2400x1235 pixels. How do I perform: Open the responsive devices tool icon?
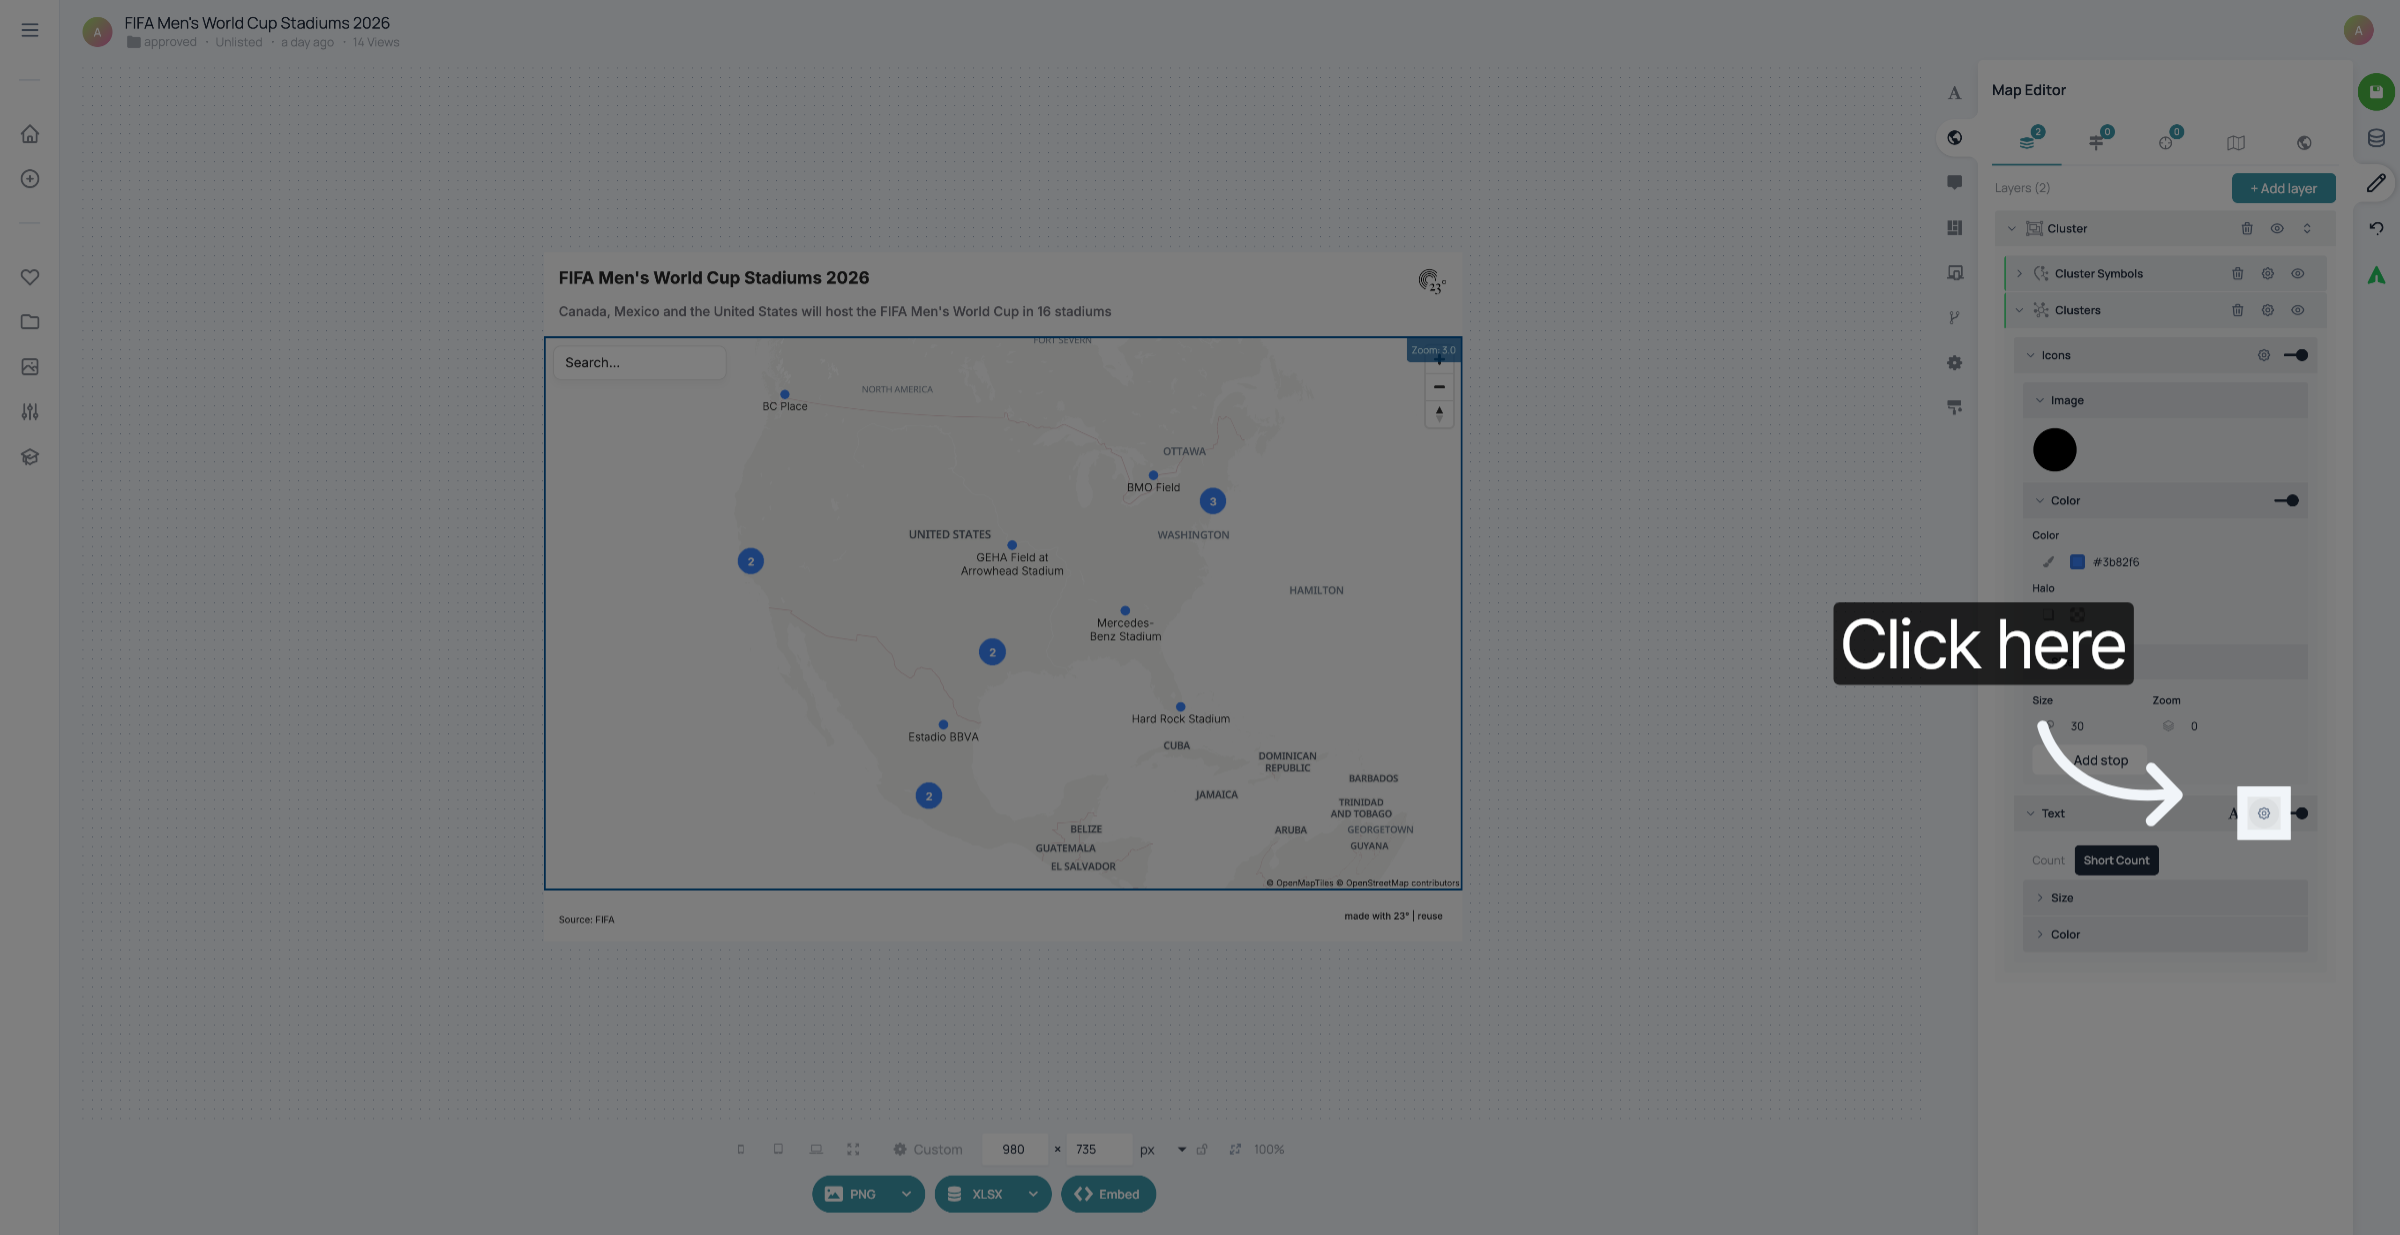[1954, 273]
